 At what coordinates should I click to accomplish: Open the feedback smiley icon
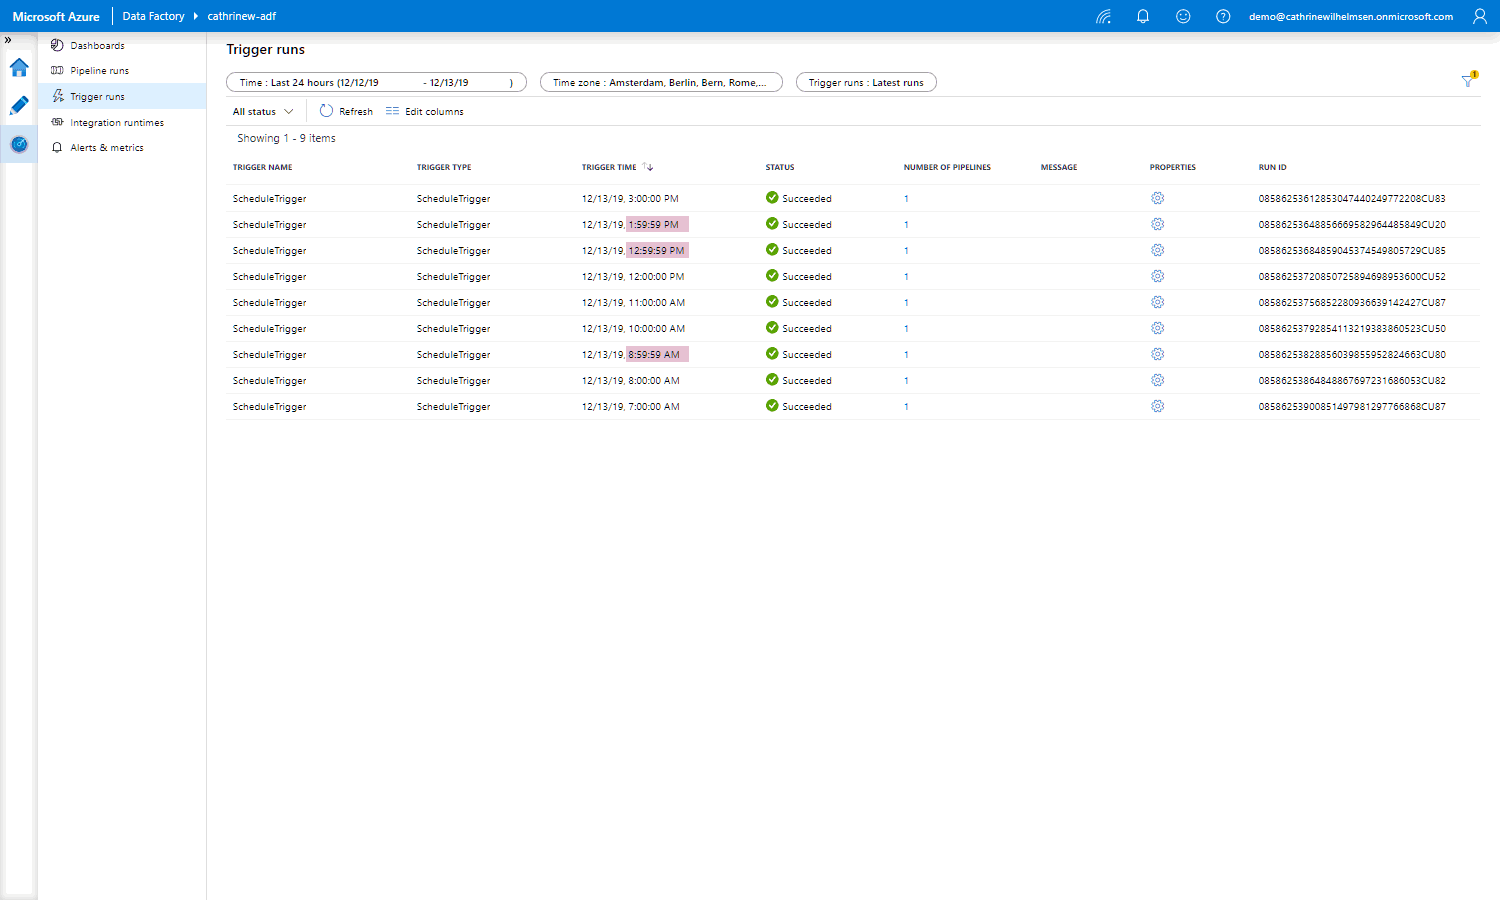[1183, 16]
